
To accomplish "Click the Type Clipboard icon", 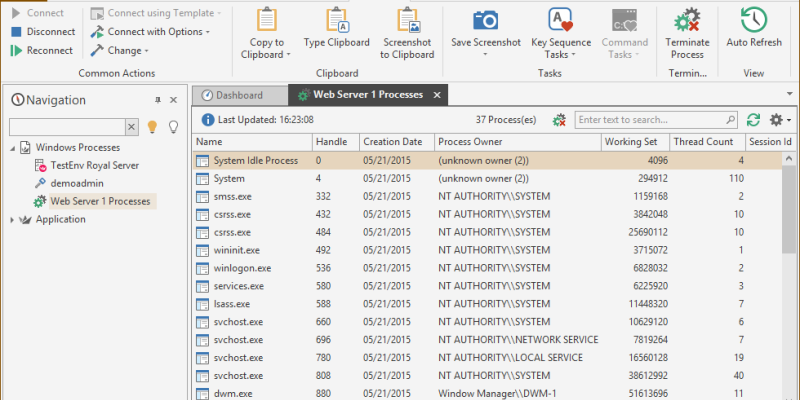I will (336, 21).
